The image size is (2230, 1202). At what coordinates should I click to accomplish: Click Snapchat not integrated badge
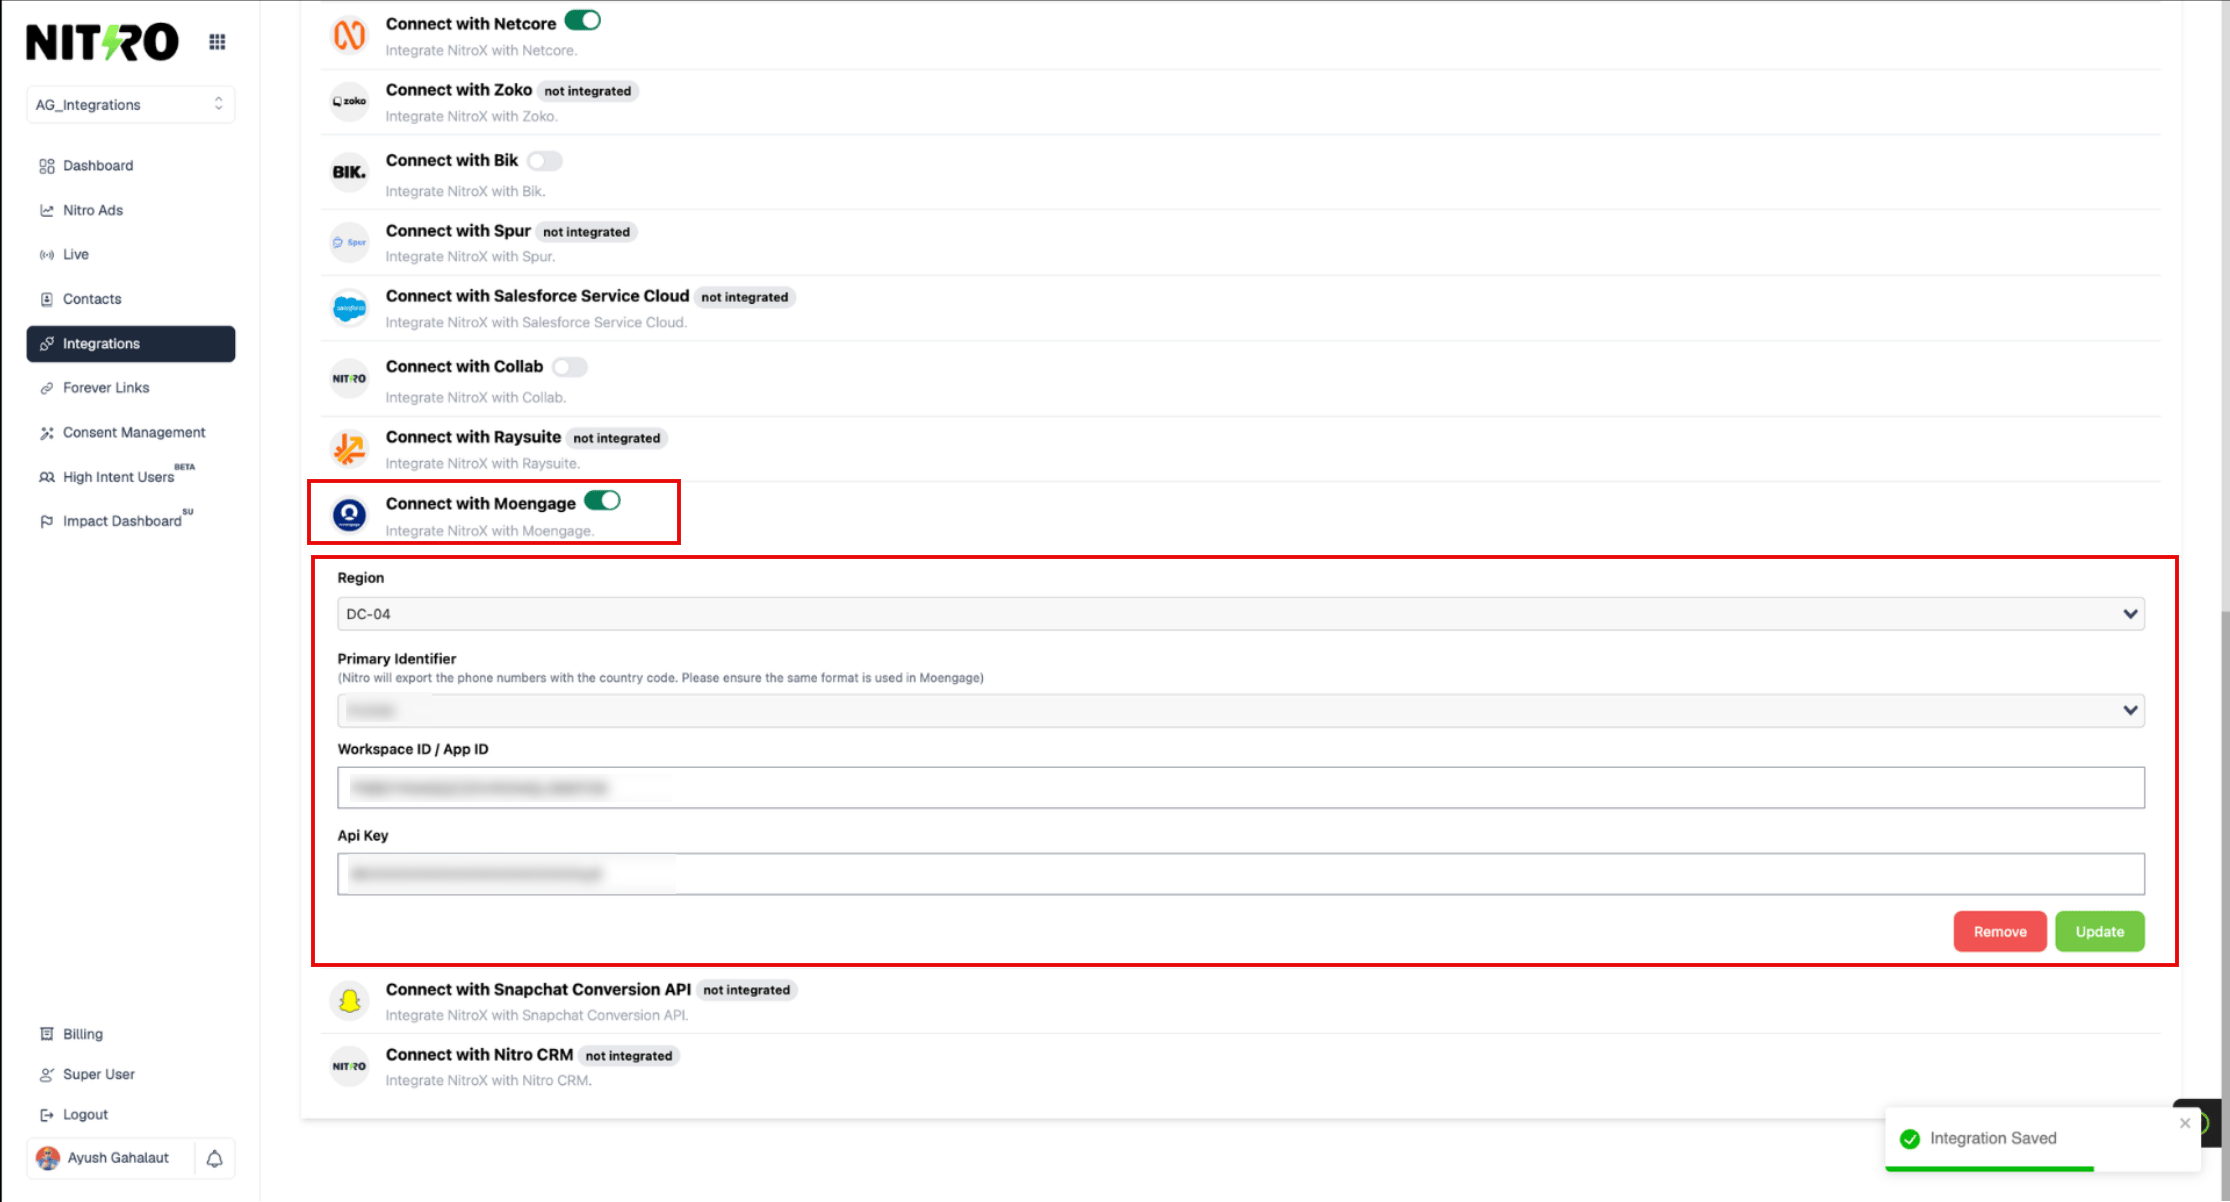point(747,990)
